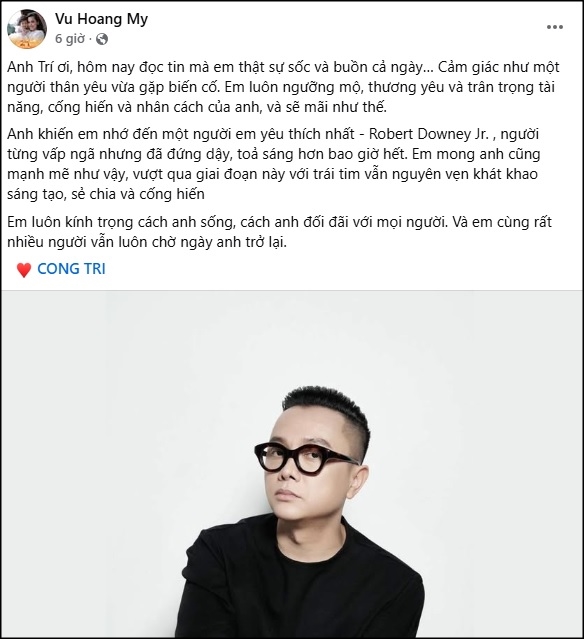Open the three-dot post options menu
This screenshot has width=584, height=639.
click(x=555, y=27)
